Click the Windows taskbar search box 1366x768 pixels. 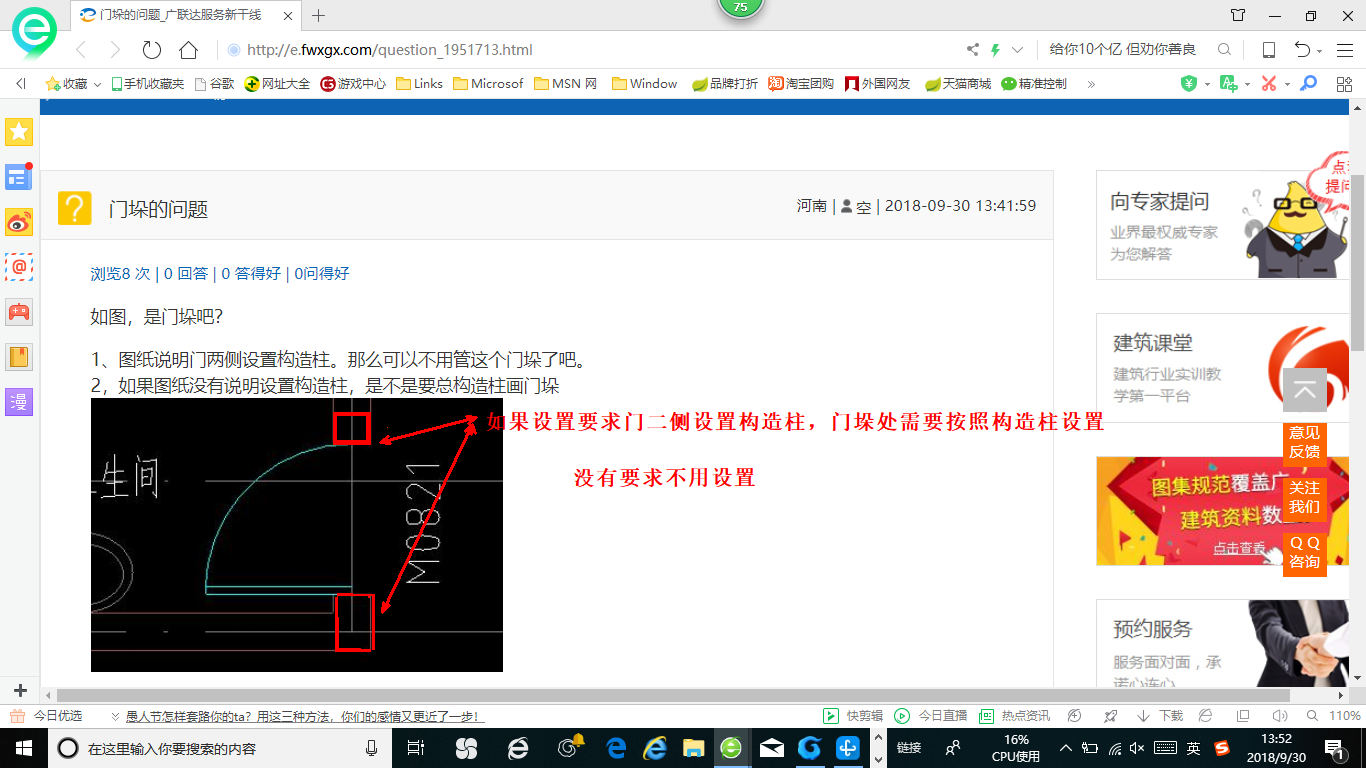point(219,748)
